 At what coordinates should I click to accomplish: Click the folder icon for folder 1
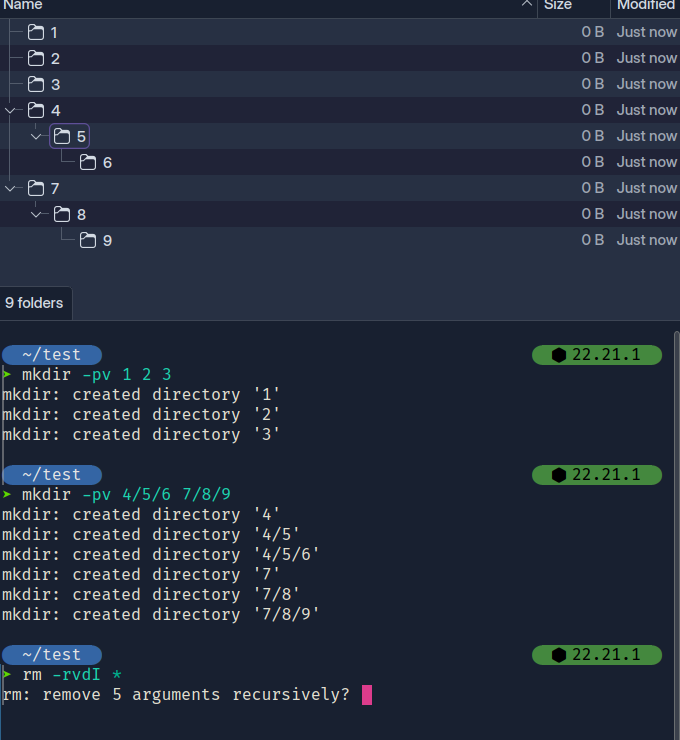pyautogui.click(x=36, y=32)
